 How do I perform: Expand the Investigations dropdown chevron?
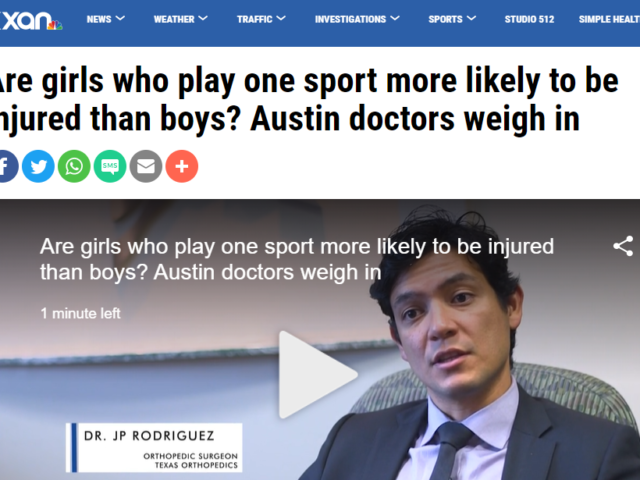[x=395, y=18]
